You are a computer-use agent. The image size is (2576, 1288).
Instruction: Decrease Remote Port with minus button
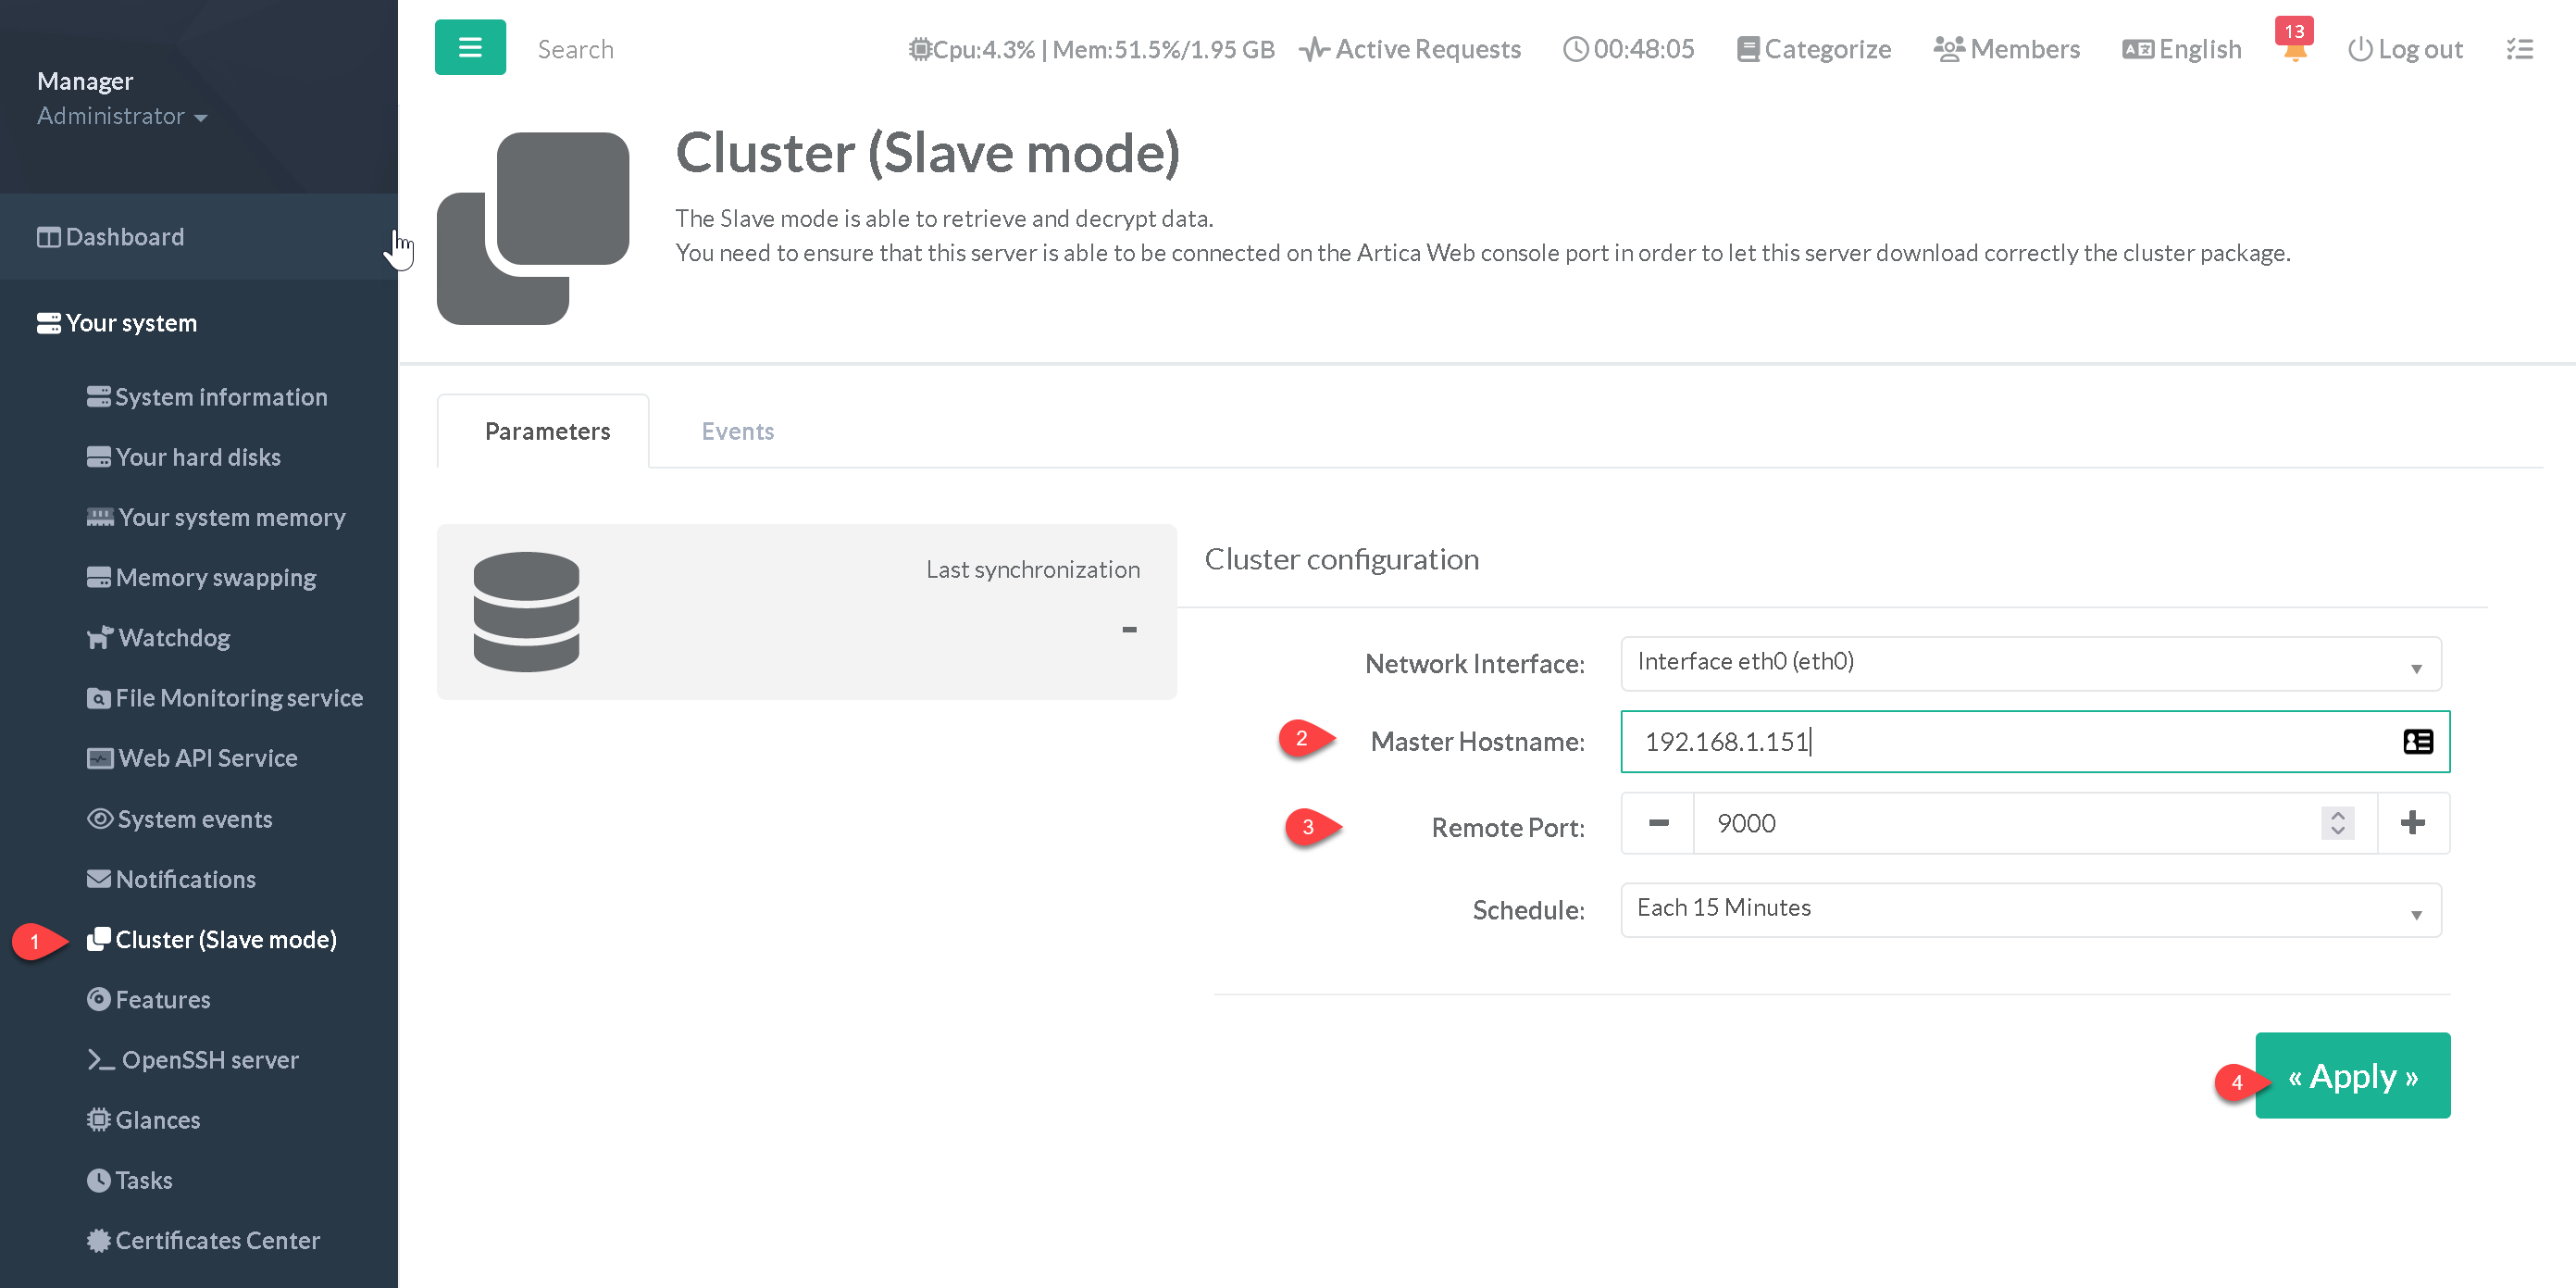point(1657,823)
